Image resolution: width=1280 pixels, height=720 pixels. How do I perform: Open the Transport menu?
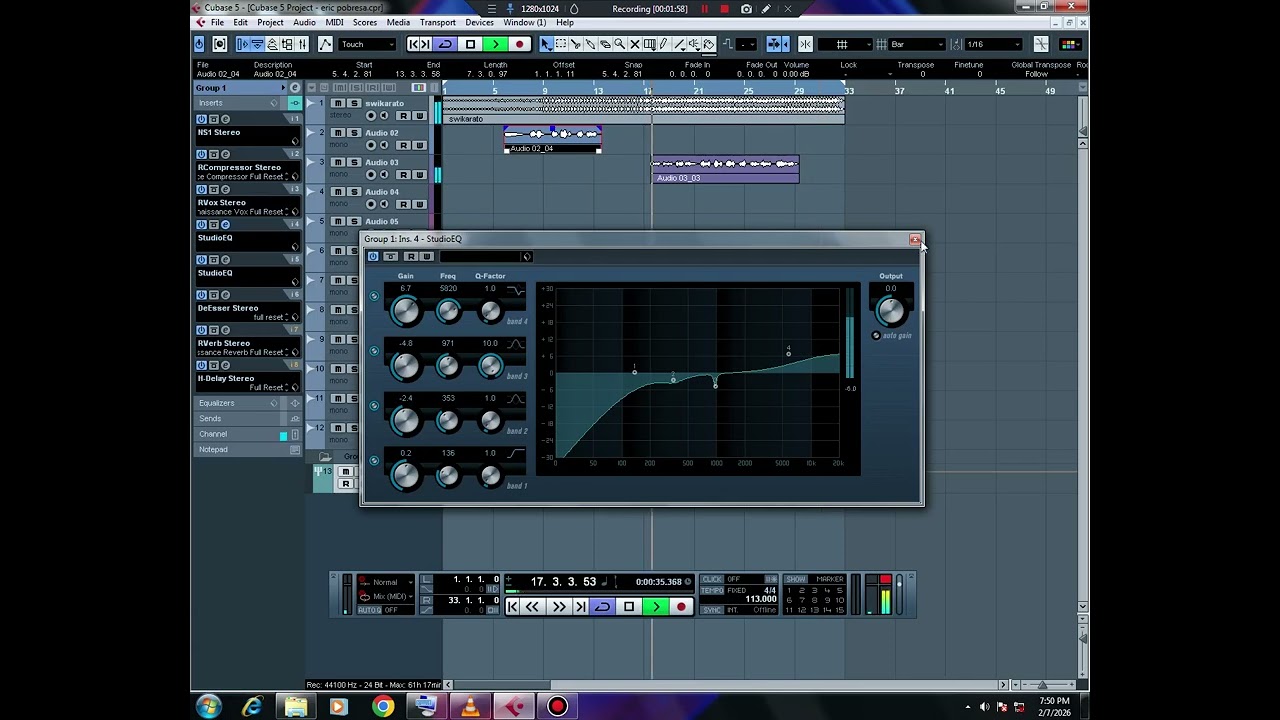[x=438, y=22]
